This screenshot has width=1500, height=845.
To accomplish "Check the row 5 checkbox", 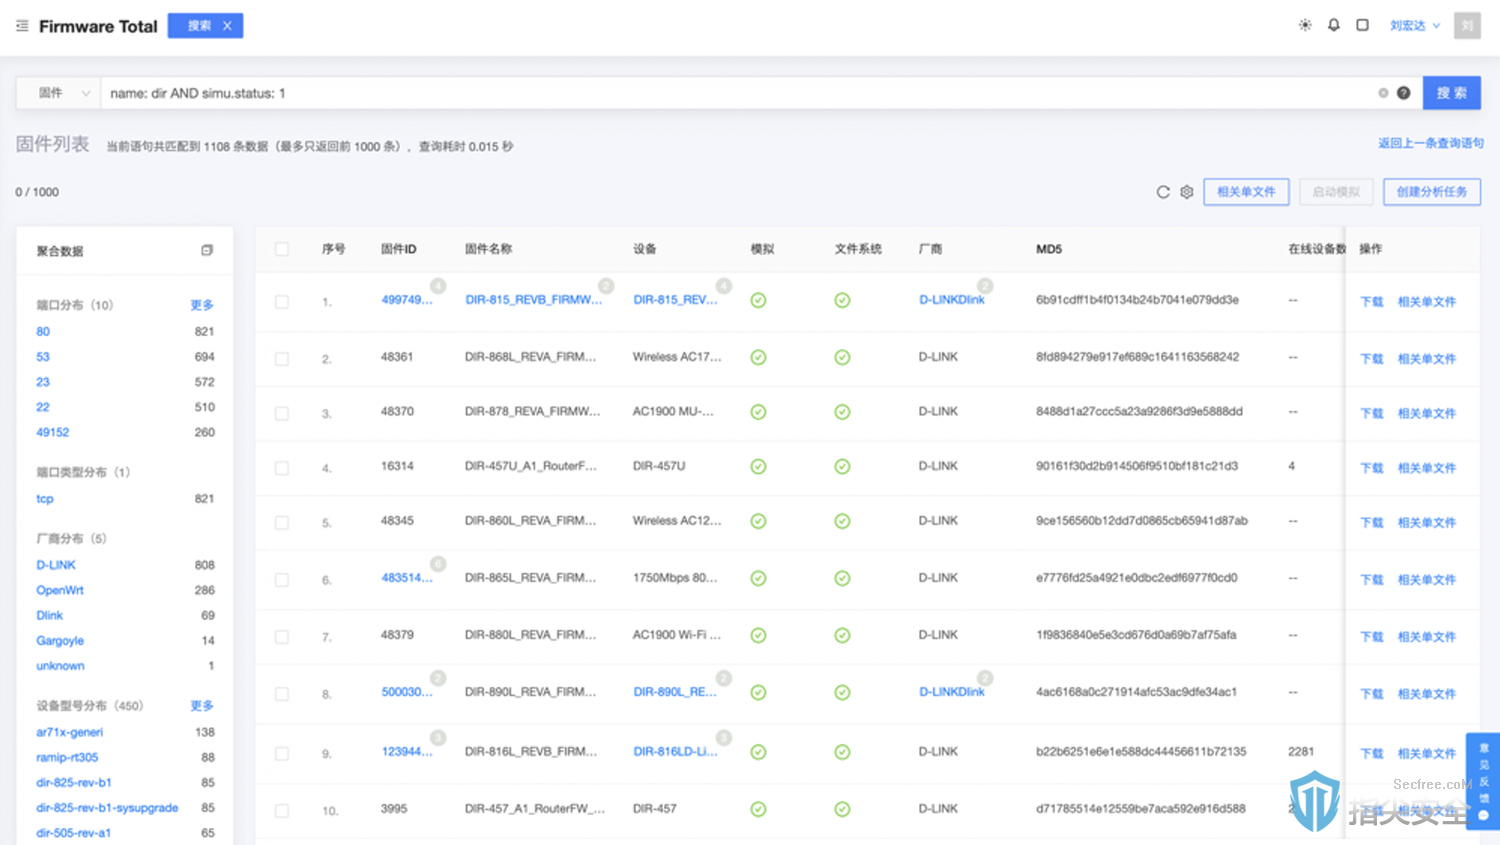I will (282, 522).
